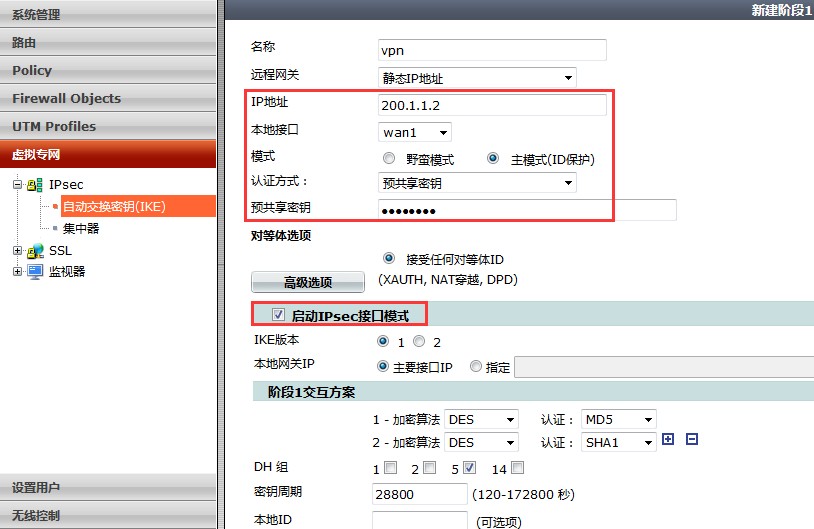
Task: Uncheck DH group 5 checkbox
Action: point(470,468)
